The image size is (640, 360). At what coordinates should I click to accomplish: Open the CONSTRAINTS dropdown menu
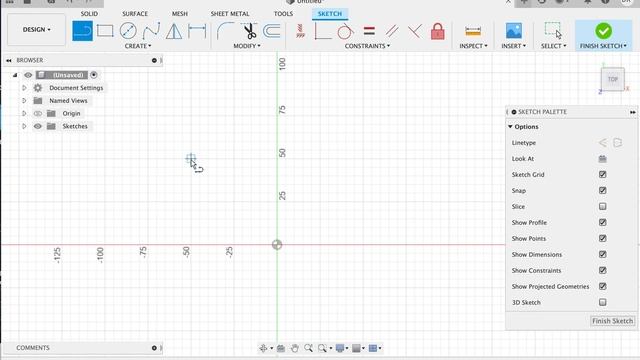(367, 46)
